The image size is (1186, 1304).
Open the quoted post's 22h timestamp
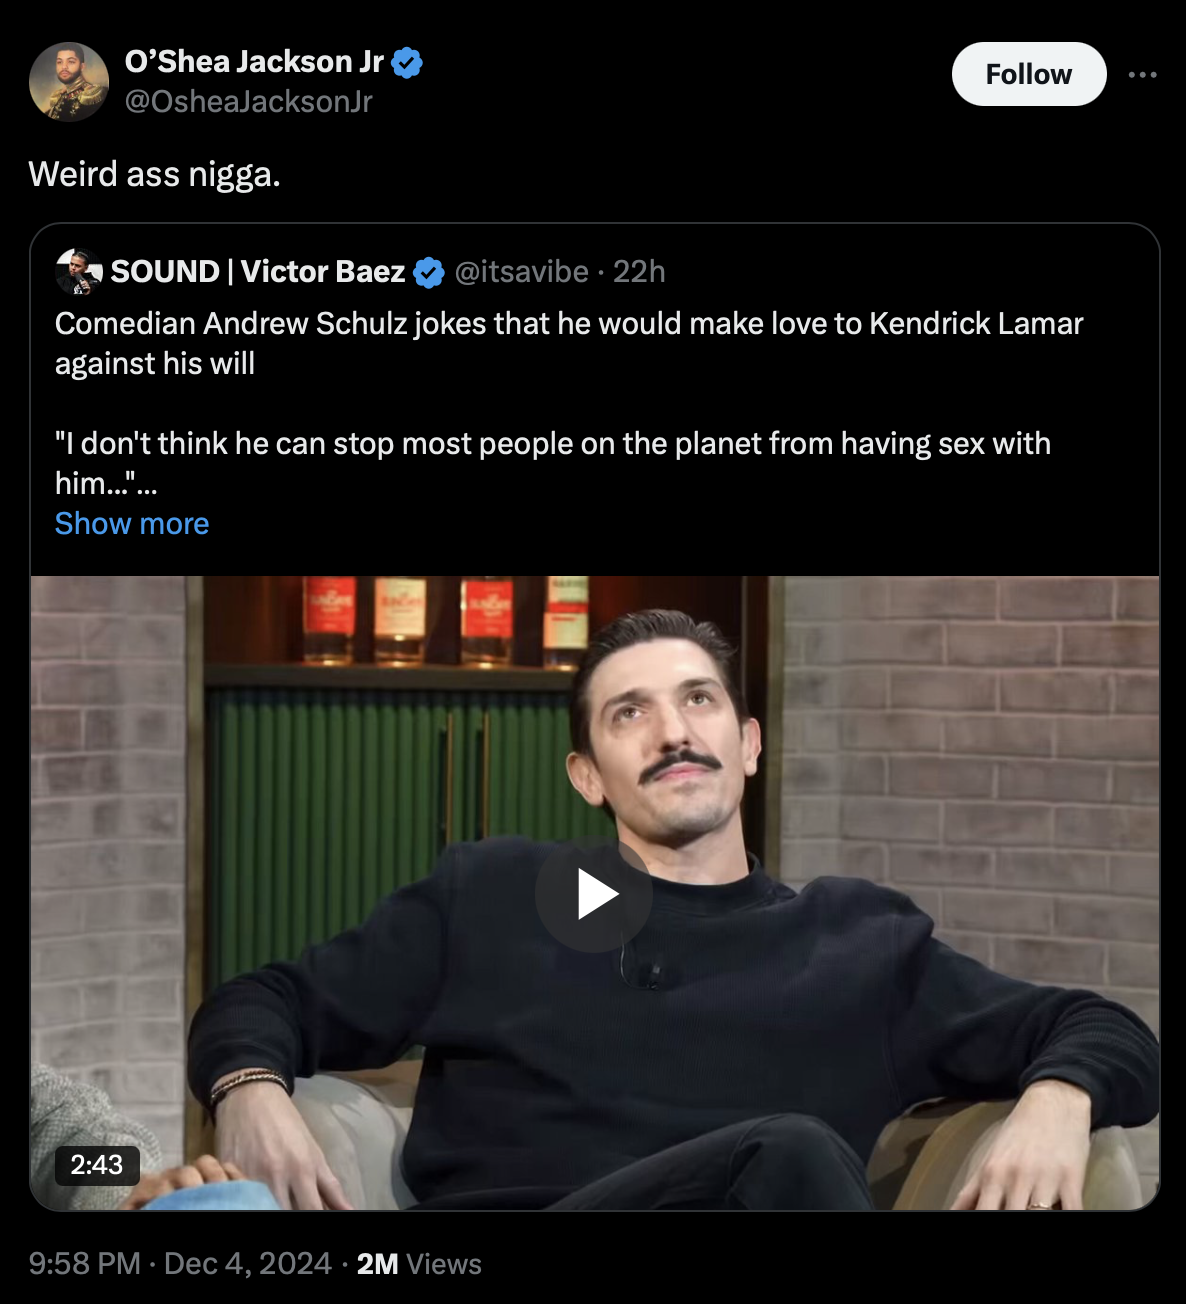click(x=639, y=271)
